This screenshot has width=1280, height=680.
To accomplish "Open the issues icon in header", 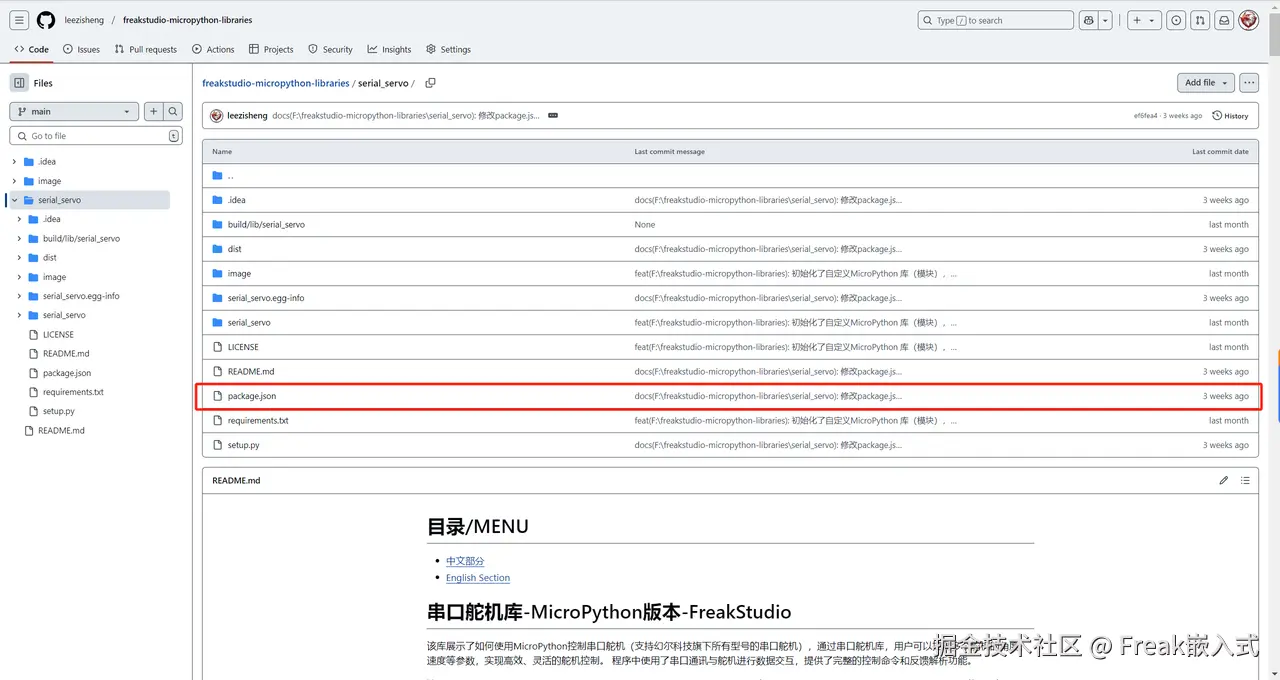I will 1175,20.
